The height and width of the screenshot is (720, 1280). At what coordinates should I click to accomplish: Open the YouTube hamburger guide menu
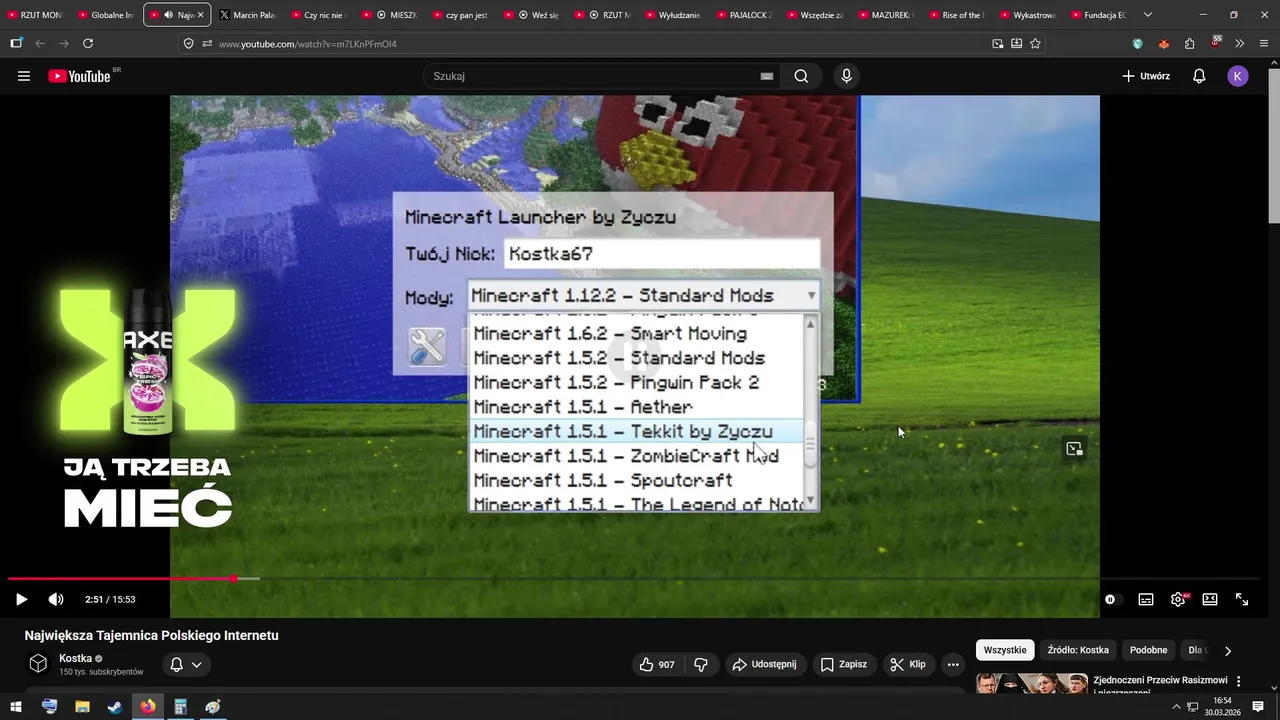coord(24,76)
